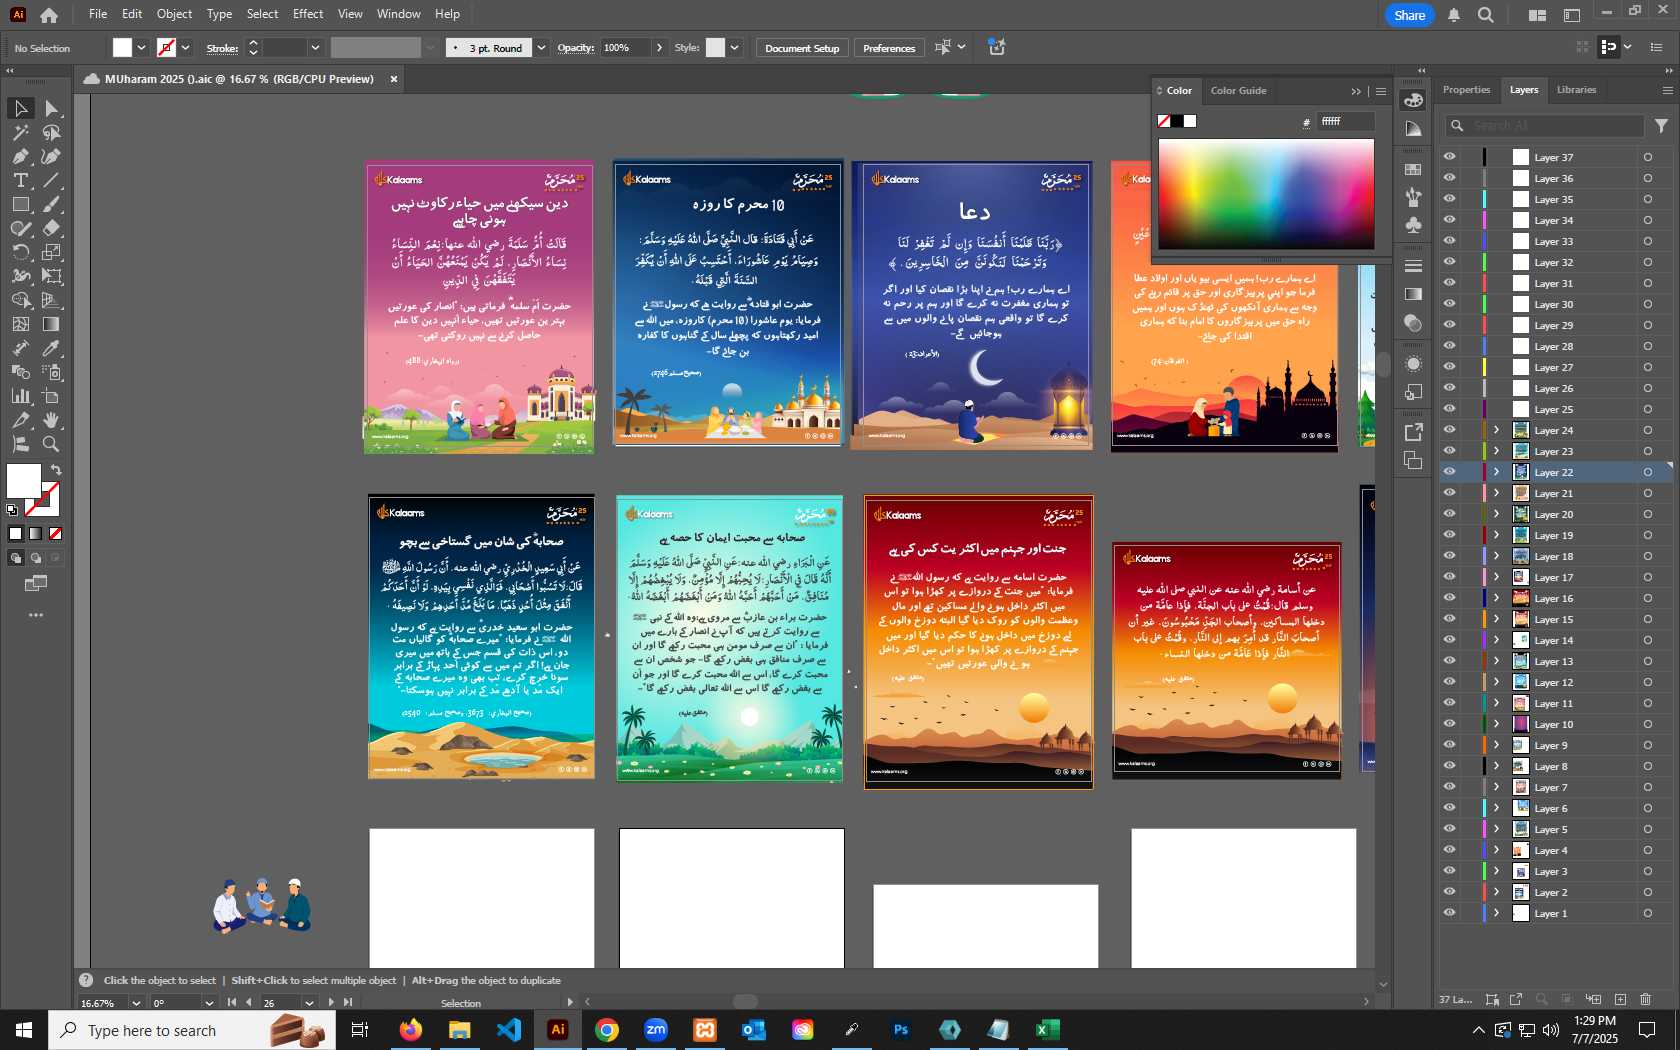This screenshot has height=1050, width=1680.
Task: Open the artboard number dropdown showing 26
Action: 309,1003
